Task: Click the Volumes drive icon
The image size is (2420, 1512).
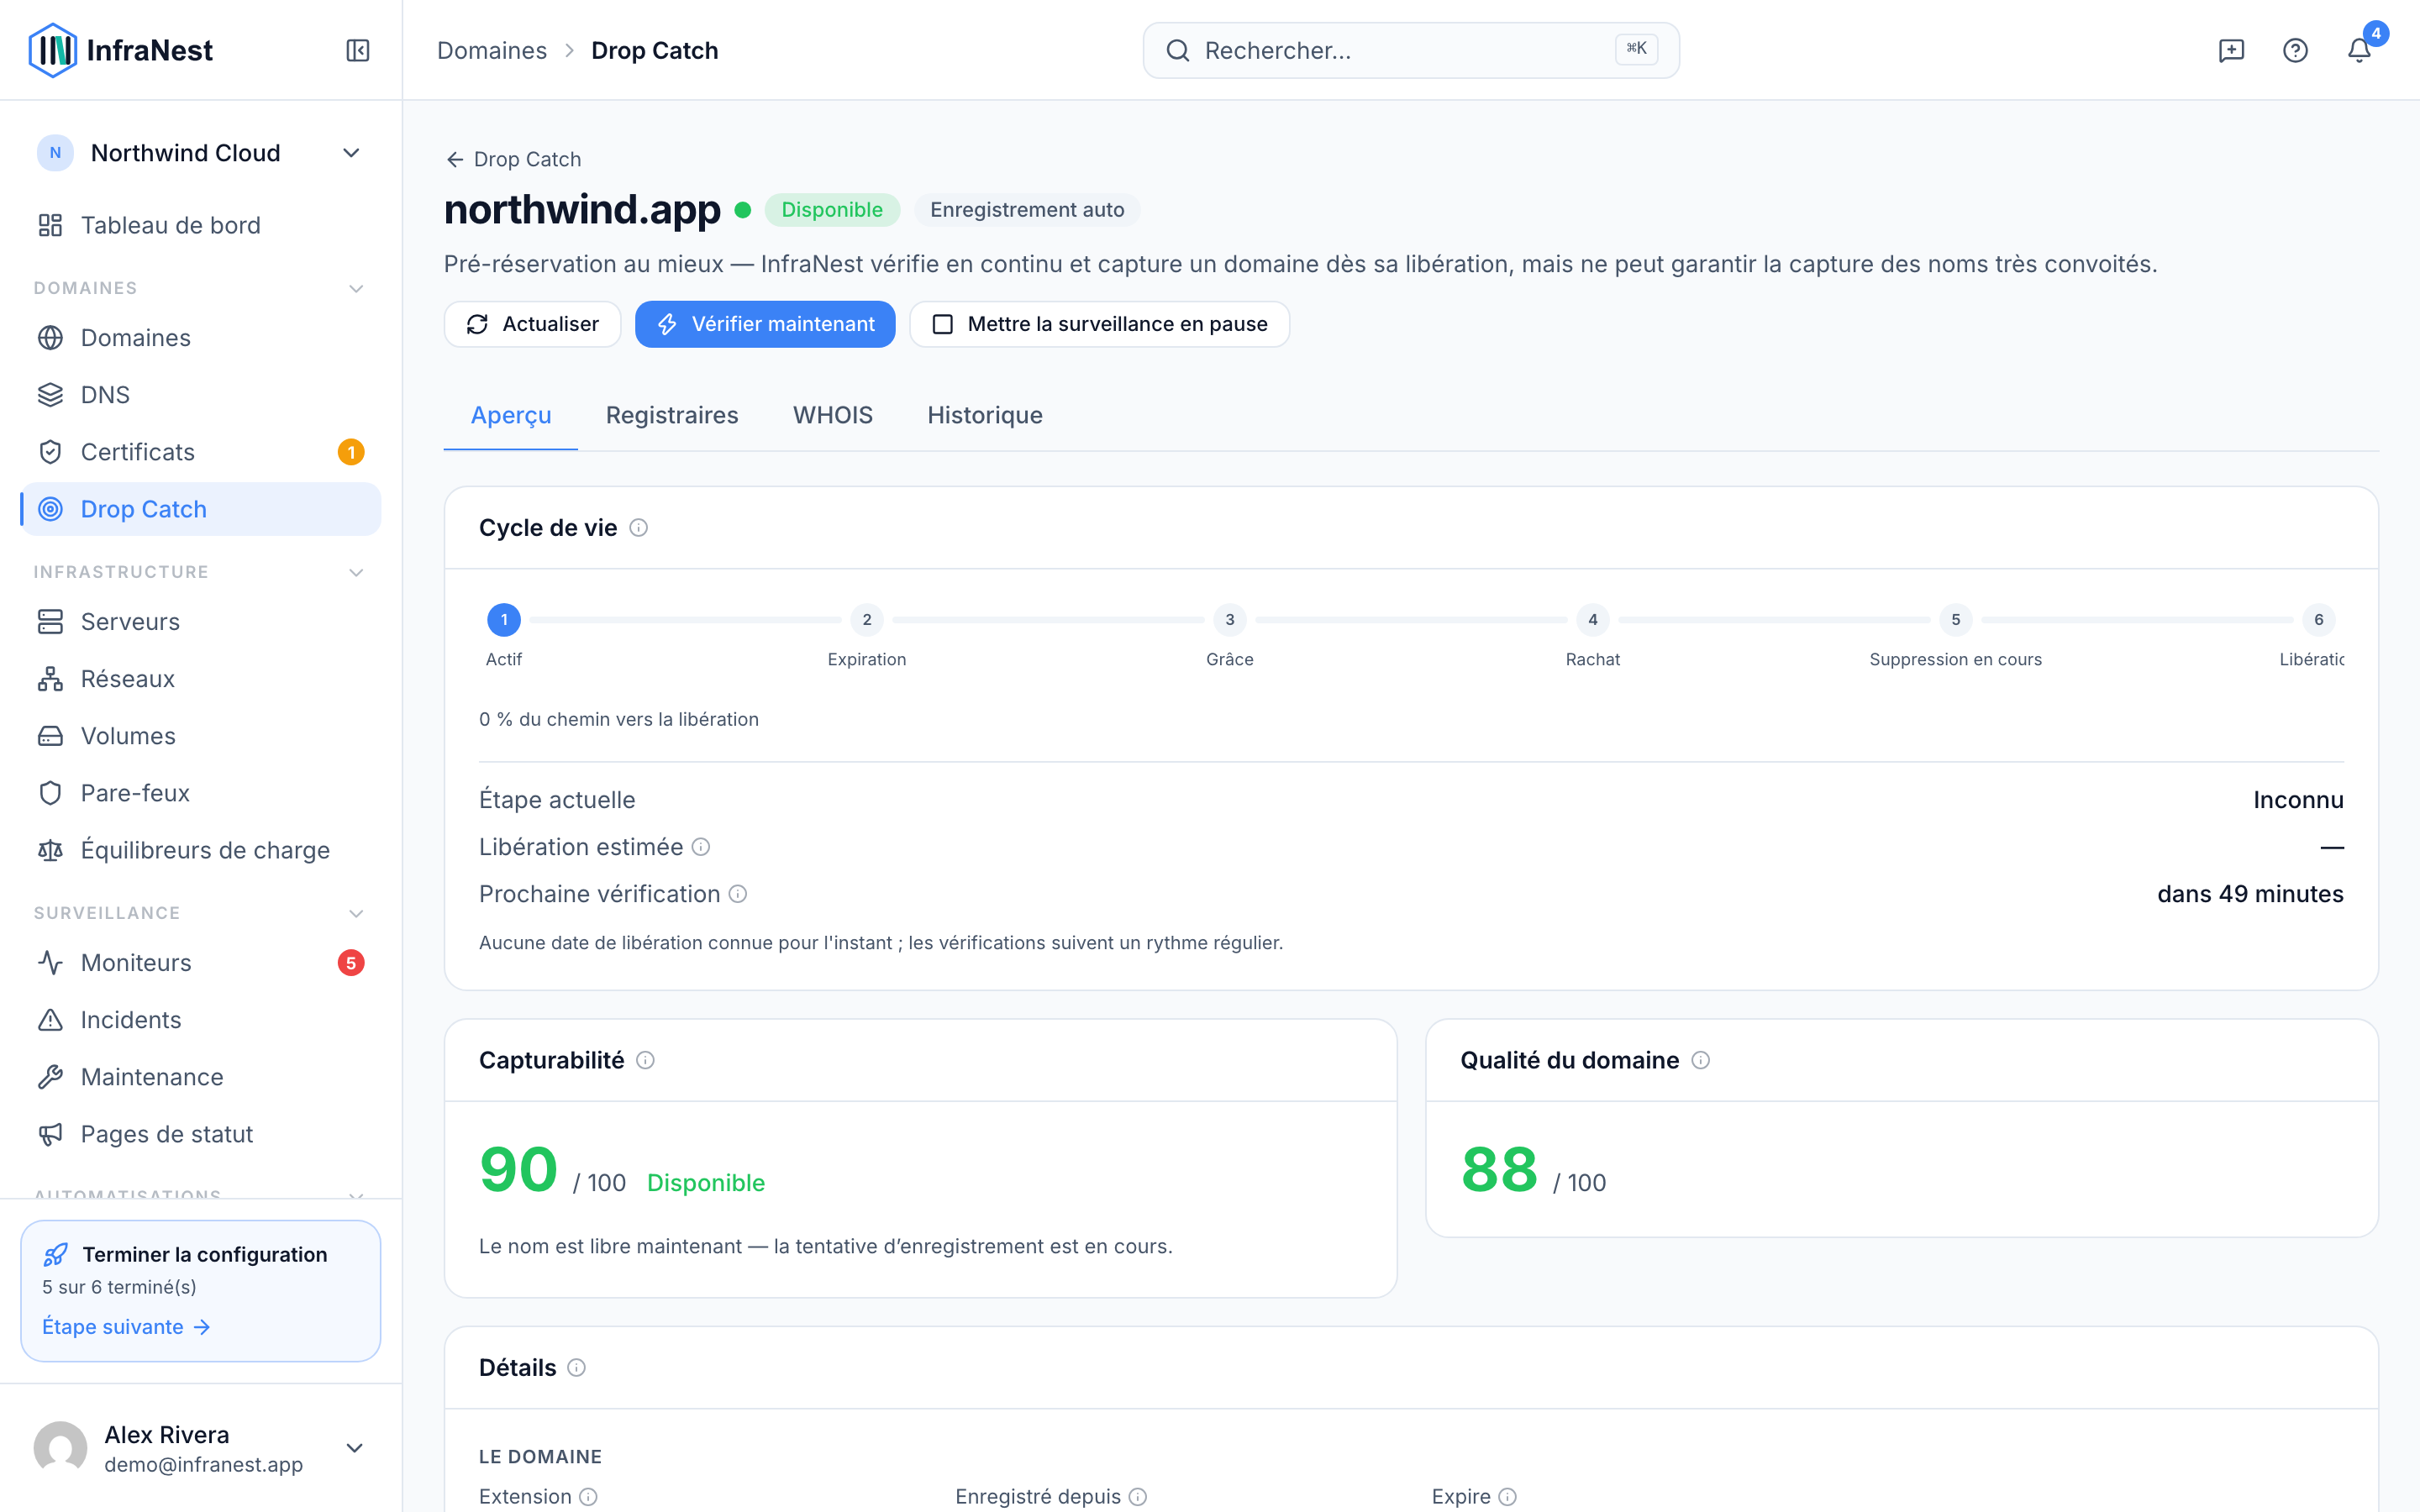Action: pyautogui.click(x=50, y=736)
